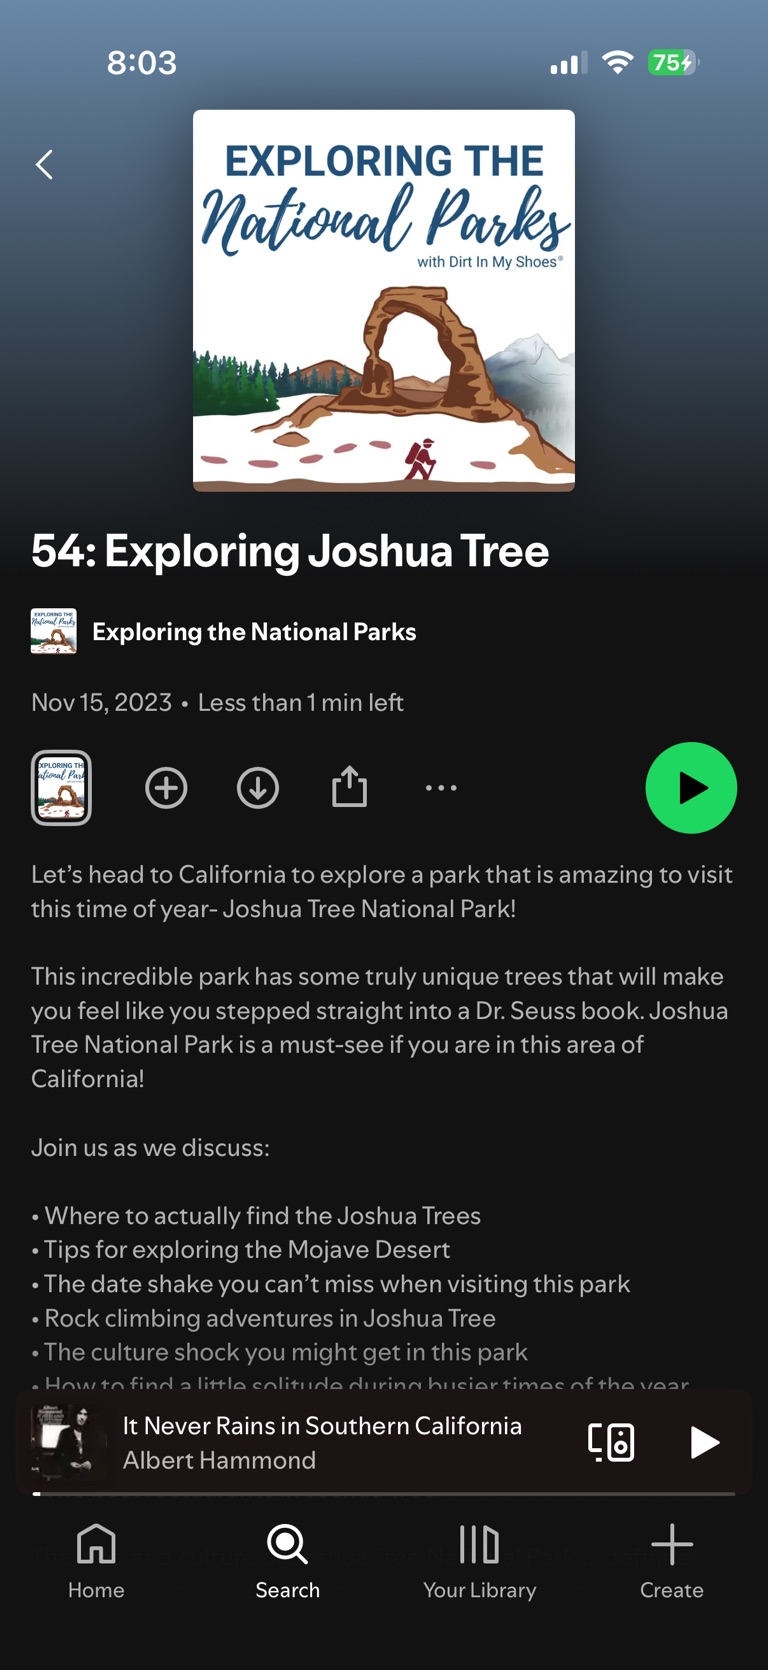Play It Never Rains in Southern California
Screen dimensions: 768x1670
pyautogui.click(x=705, y=1442)
